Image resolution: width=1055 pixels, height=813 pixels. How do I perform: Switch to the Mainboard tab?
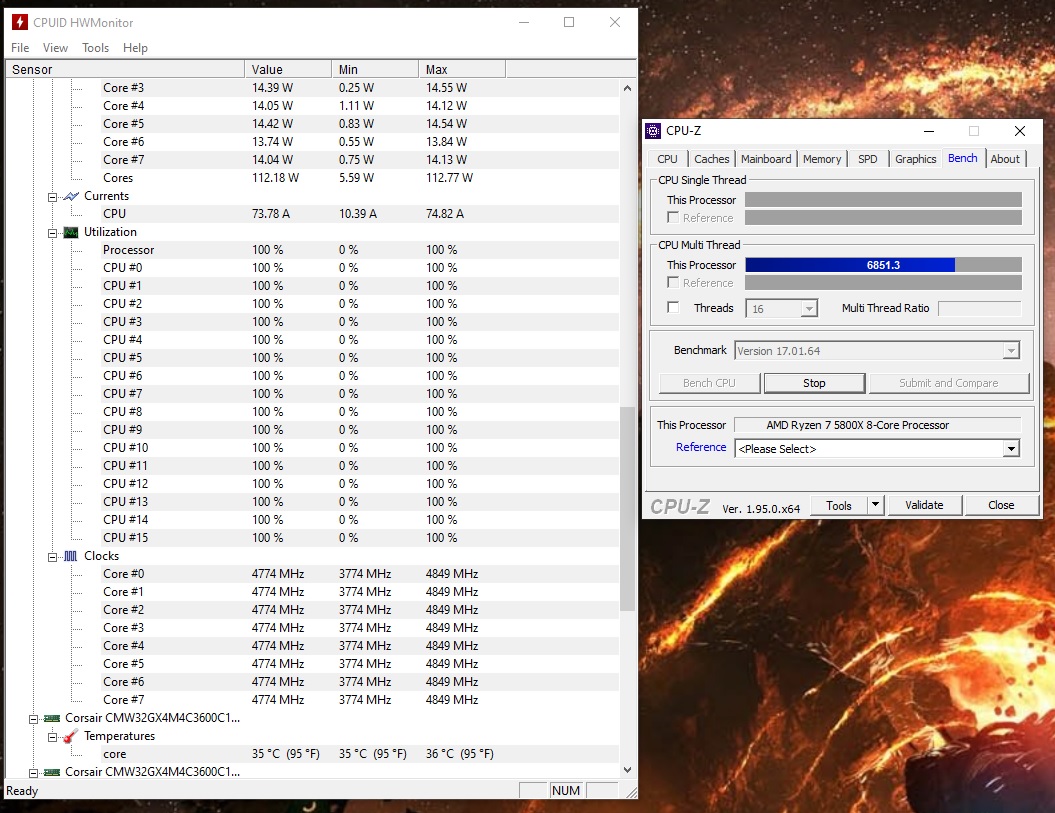(766, 159)
